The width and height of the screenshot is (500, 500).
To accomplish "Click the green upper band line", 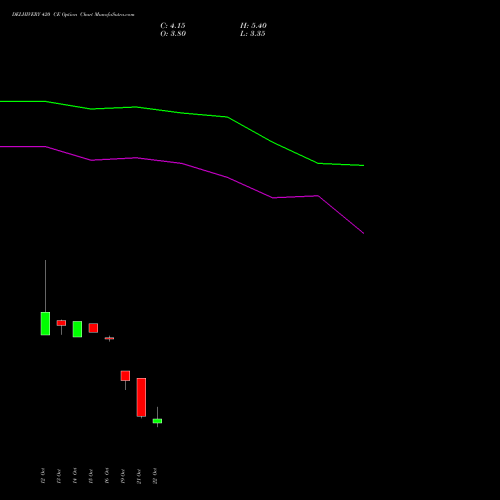I will 182,113.
